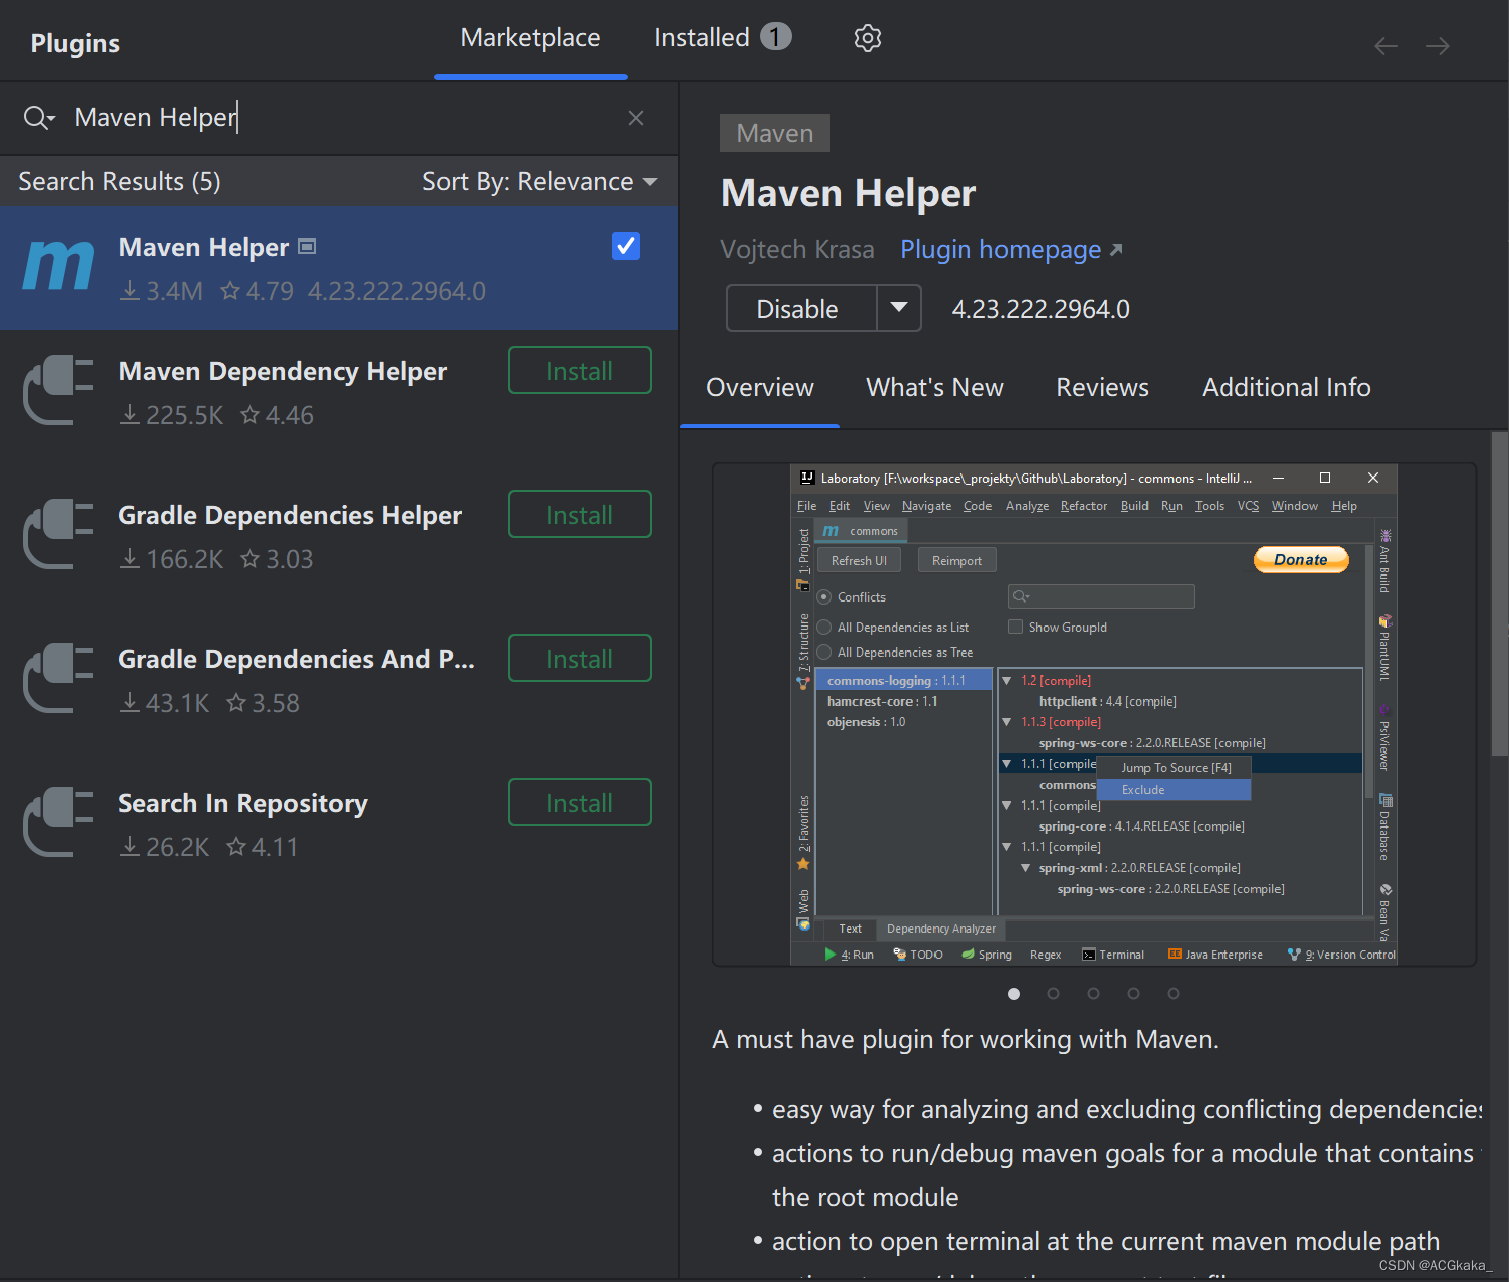Navigate forward with the right arrow
This screenshot has height=1282, width=1509.
pyautogui.click(x=1438, y=46)
